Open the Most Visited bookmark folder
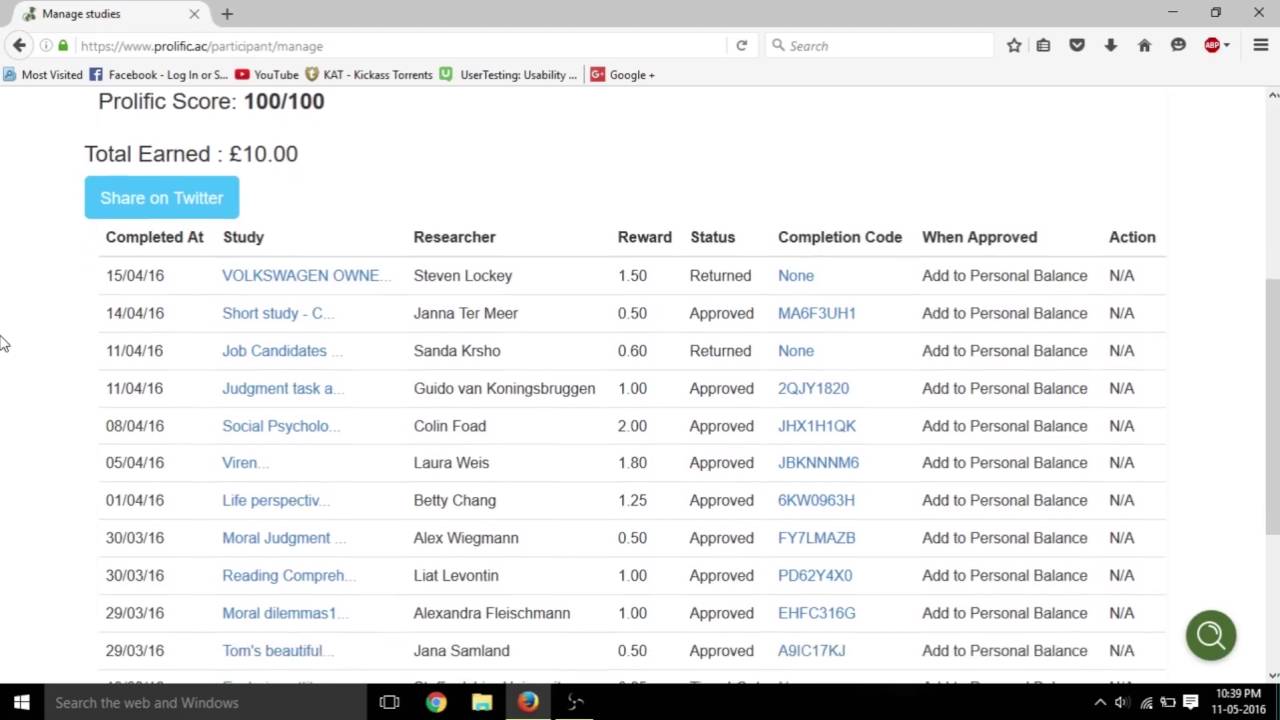 coord(43,74)
